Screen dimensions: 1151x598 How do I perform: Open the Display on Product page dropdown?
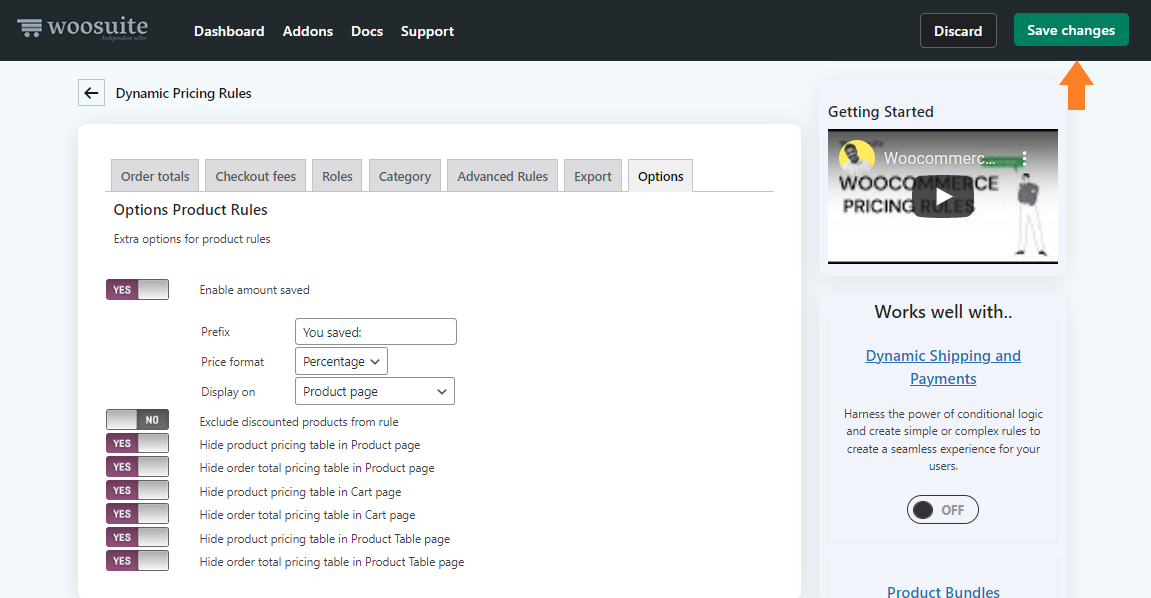[374, 391]
